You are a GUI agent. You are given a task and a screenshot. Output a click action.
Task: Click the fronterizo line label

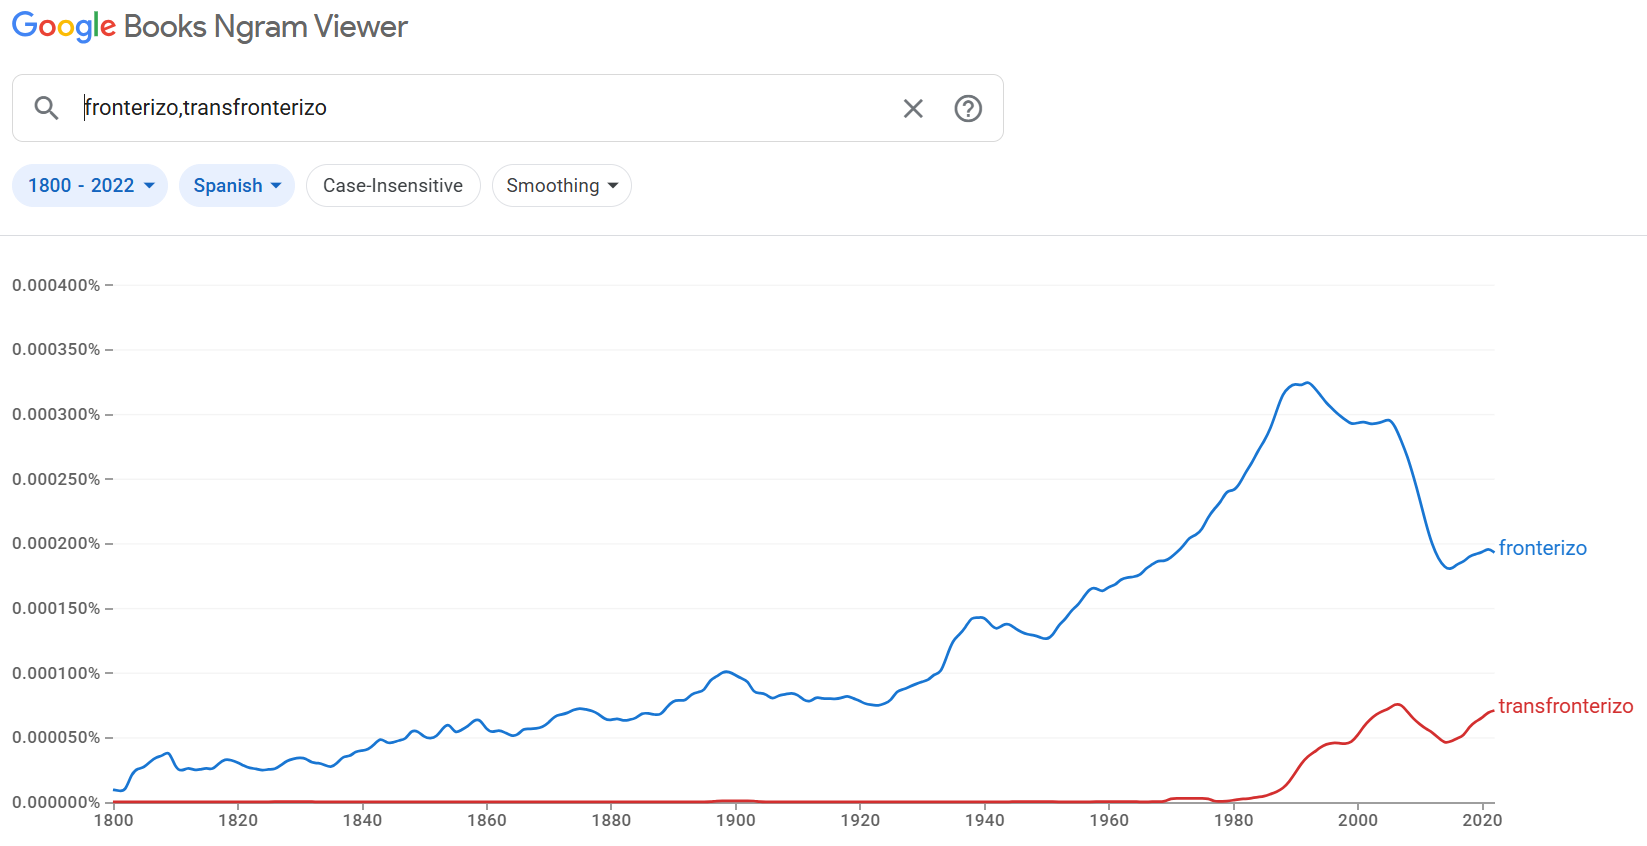pyautogui.click(x=1542, y=548)
